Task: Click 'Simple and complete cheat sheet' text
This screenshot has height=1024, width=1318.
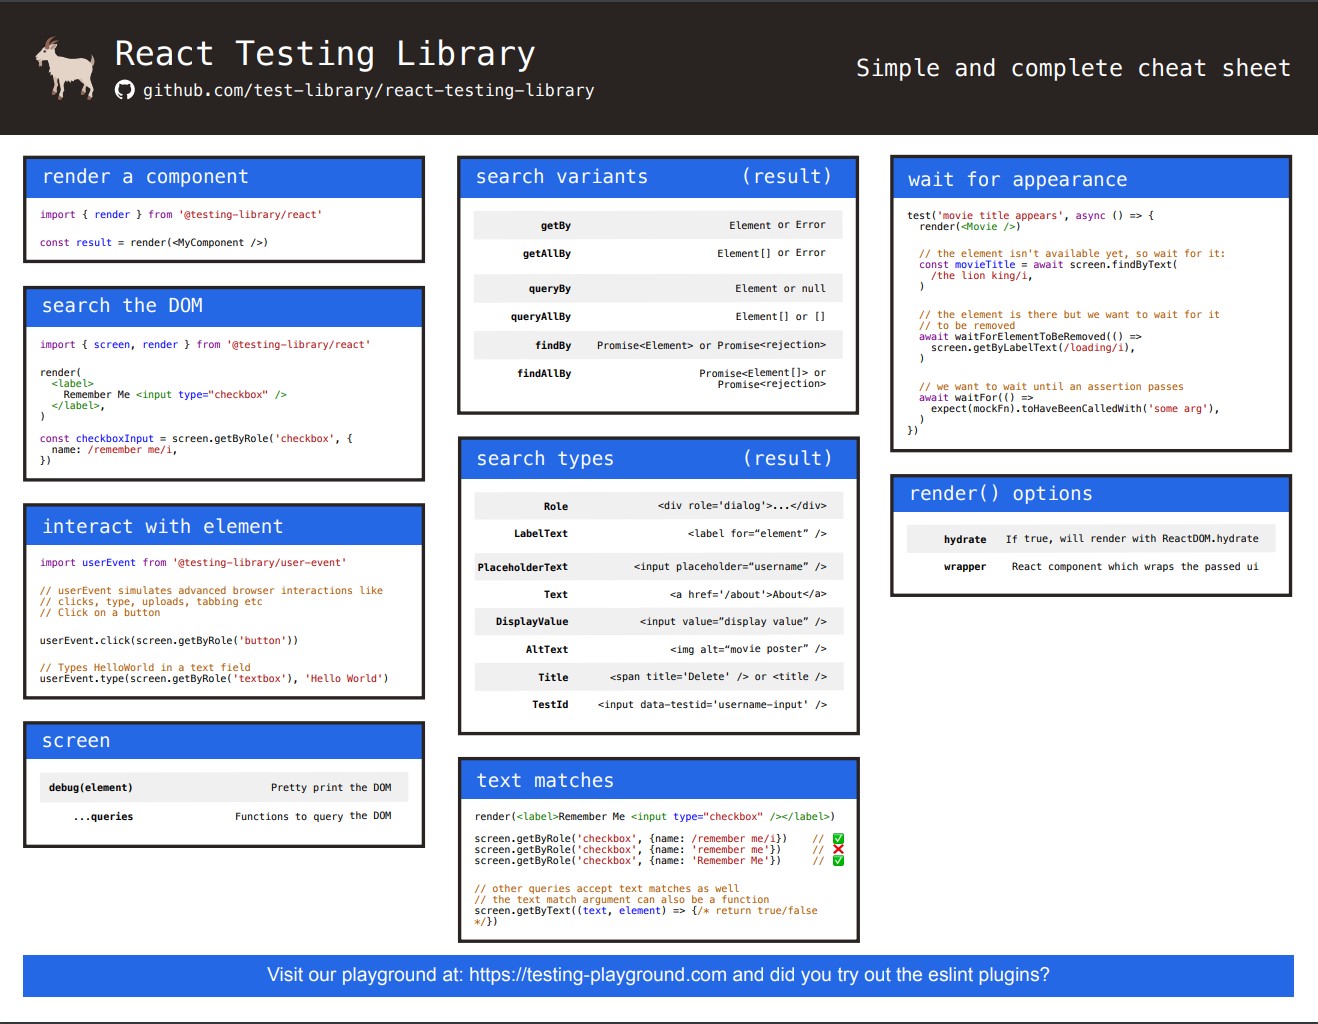Action: point(1073,68)
